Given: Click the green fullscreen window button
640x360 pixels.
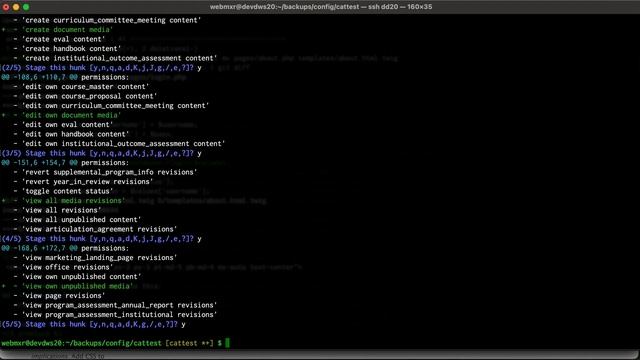Looking at the screenshot, I should (26, 7).
